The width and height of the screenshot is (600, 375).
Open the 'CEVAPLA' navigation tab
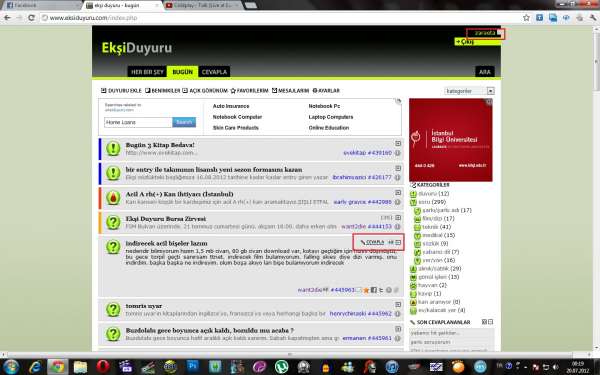214,72
